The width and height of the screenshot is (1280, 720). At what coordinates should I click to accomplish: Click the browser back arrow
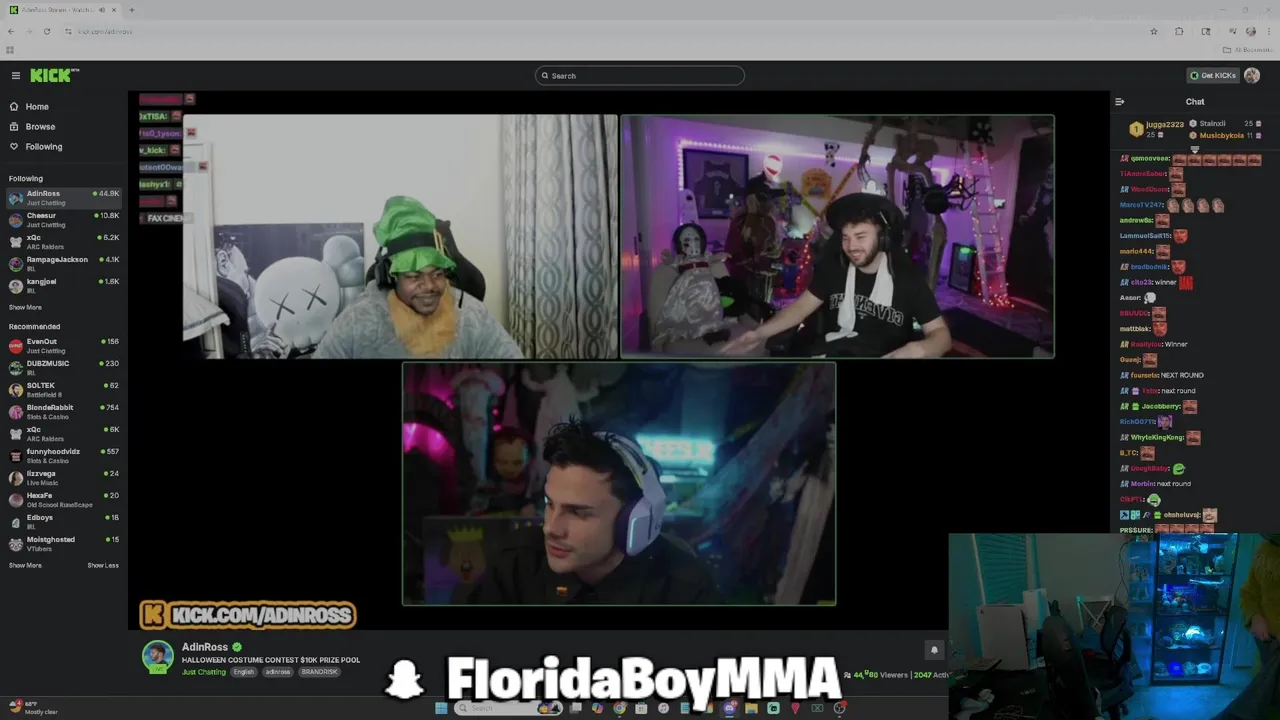[x=11, y=31]
